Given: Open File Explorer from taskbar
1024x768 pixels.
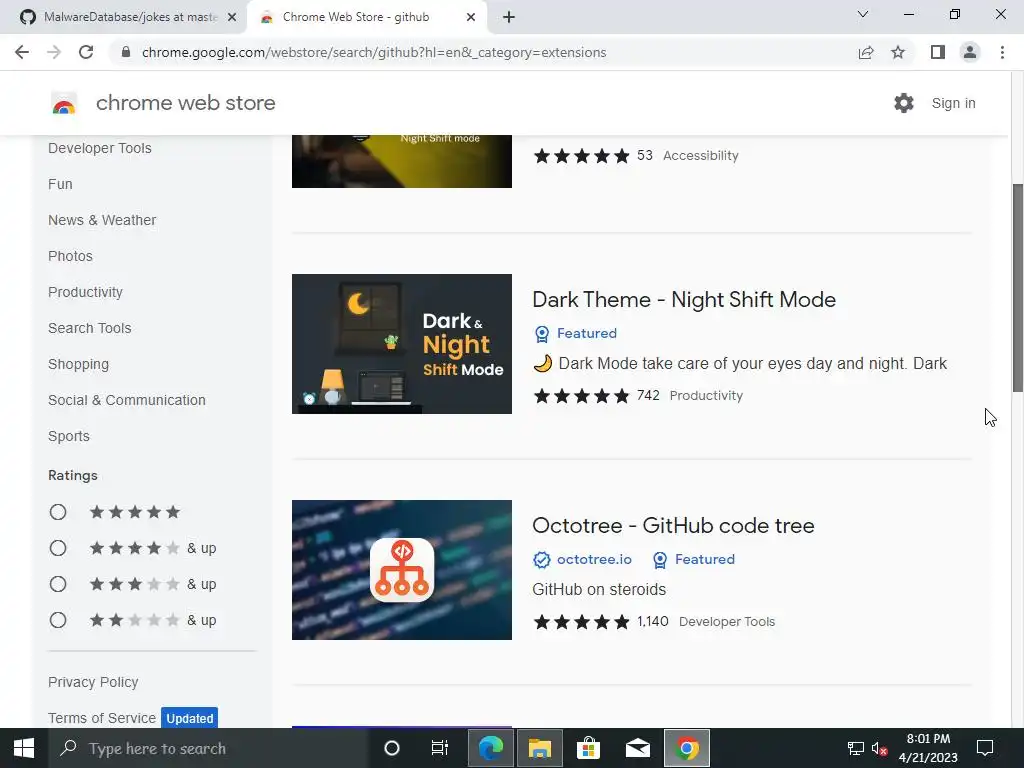Looking at the screenshot, I should [x=540, y=748].
